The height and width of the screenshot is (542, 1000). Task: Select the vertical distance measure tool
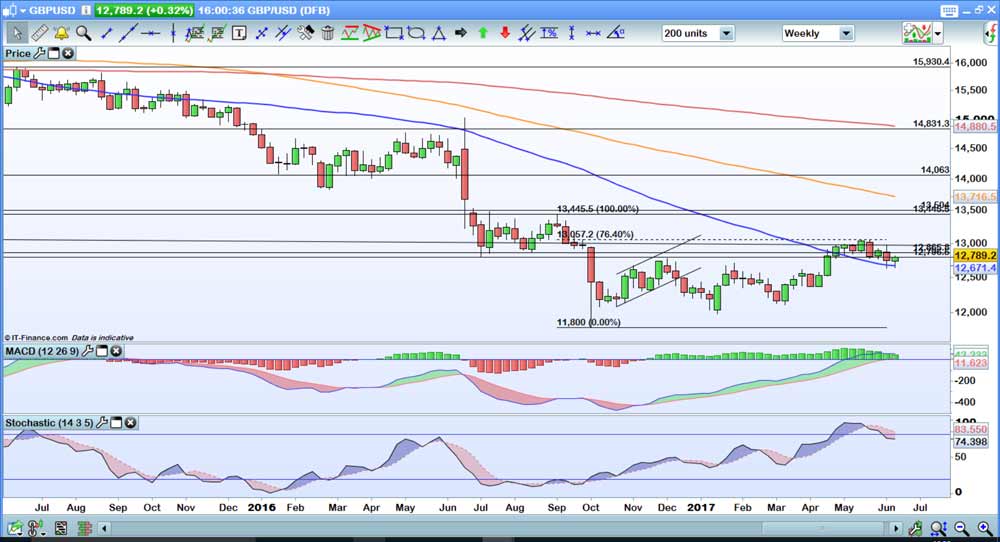(571, 33)
